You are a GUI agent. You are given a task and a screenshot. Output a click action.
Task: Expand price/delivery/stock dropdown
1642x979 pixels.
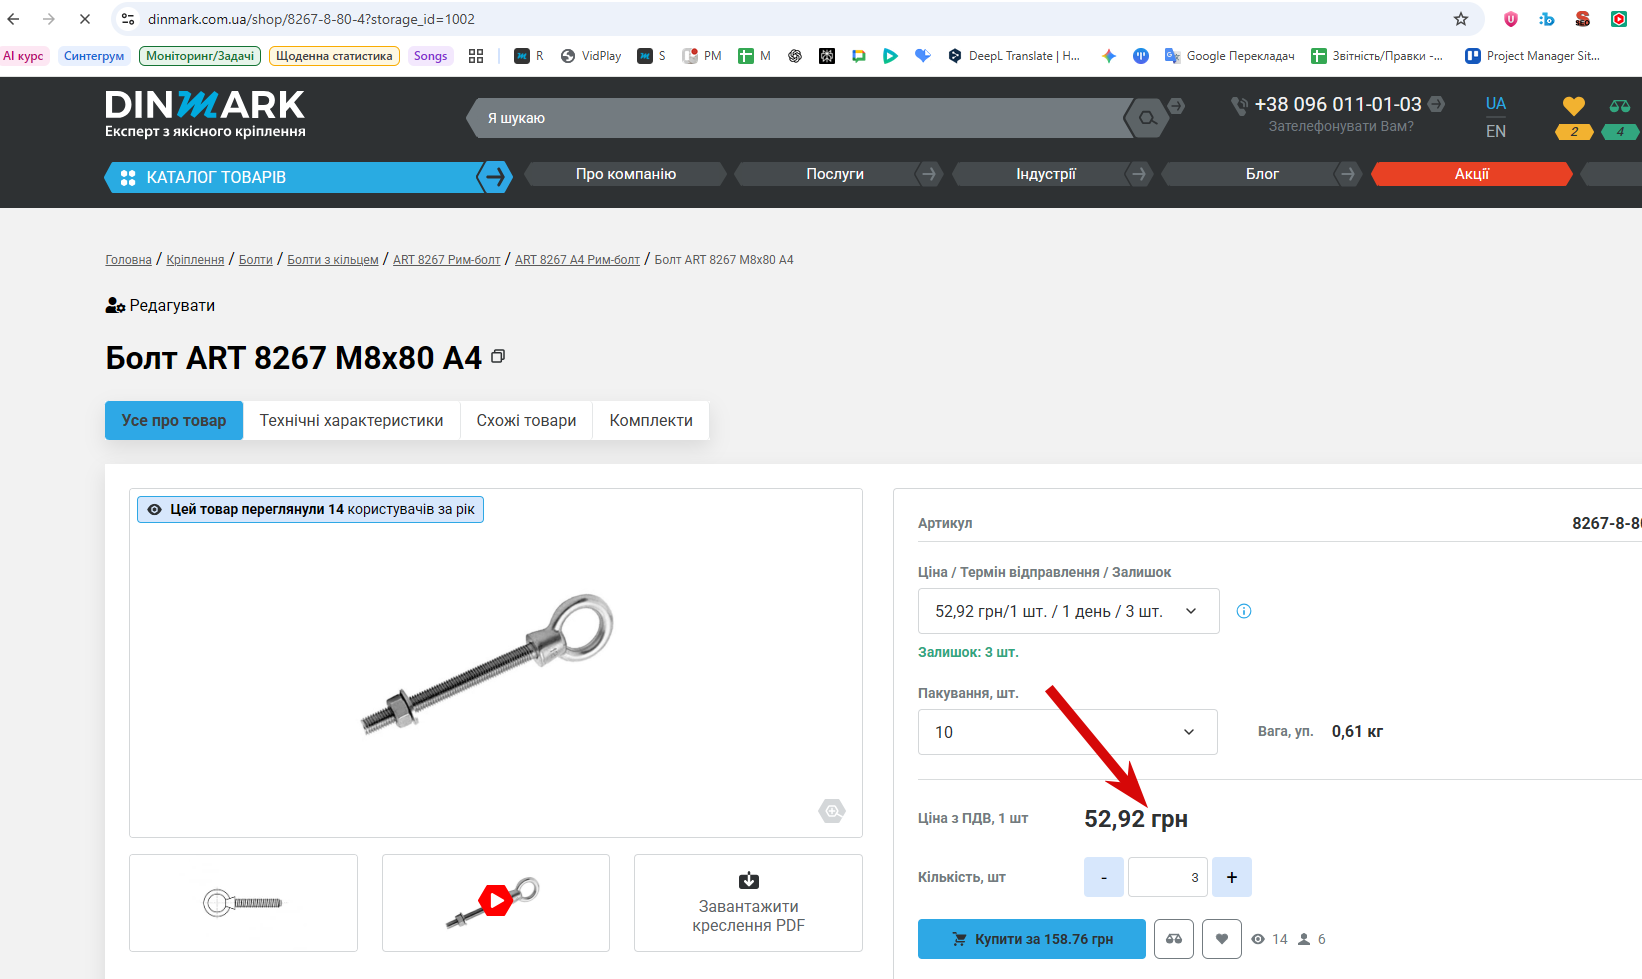(x=1068, y=611)
